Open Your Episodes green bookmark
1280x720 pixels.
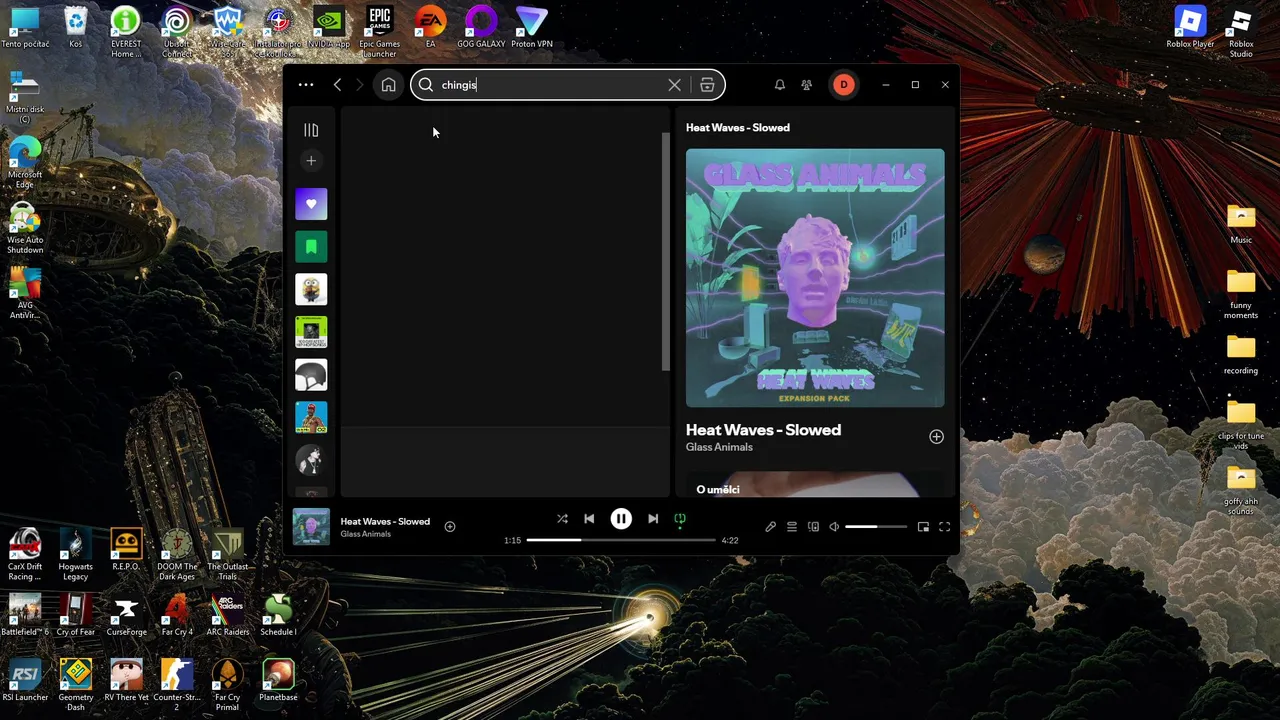pos(311,247)
